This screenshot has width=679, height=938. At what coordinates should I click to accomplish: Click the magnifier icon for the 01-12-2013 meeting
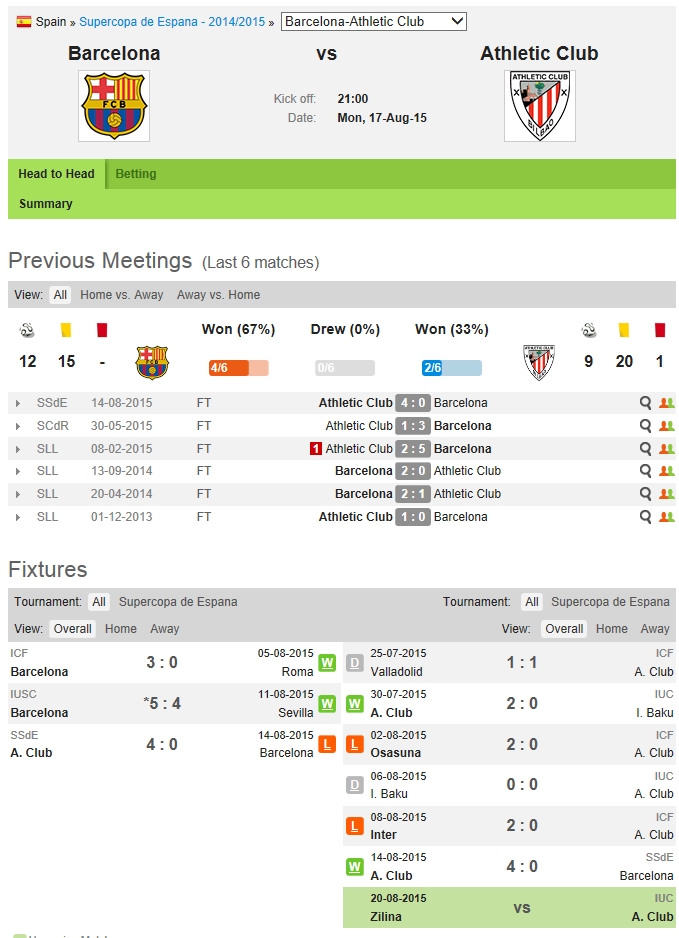pos(646,517)
